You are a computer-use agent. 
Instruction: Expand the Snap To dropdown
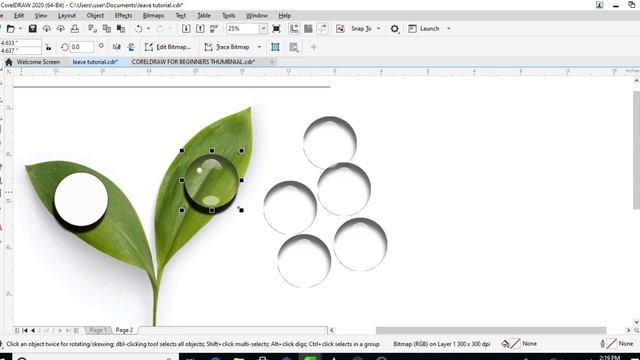click(378, 29)
